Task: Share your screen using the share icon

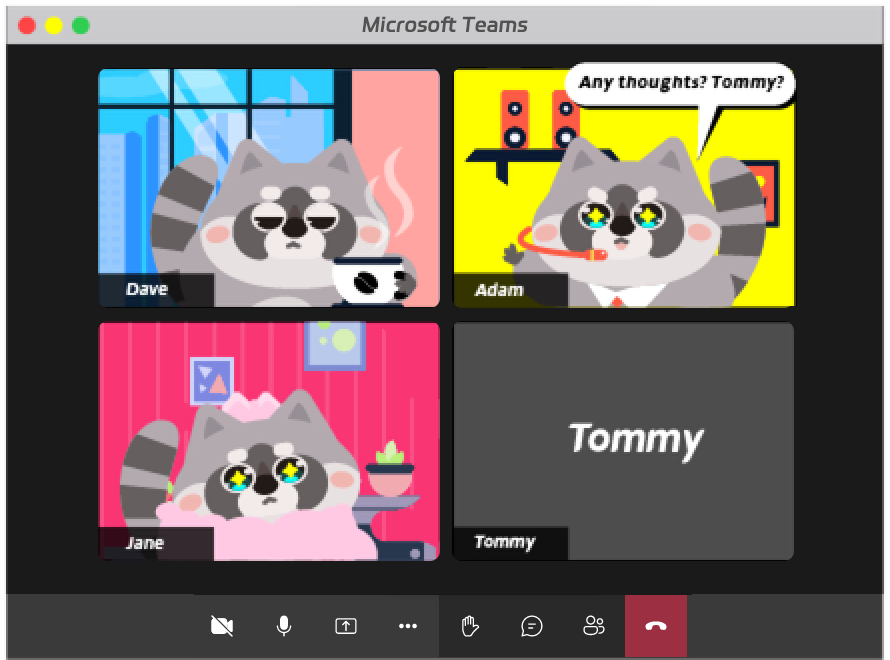Action: pyautogui.click(x=345, y=626)
